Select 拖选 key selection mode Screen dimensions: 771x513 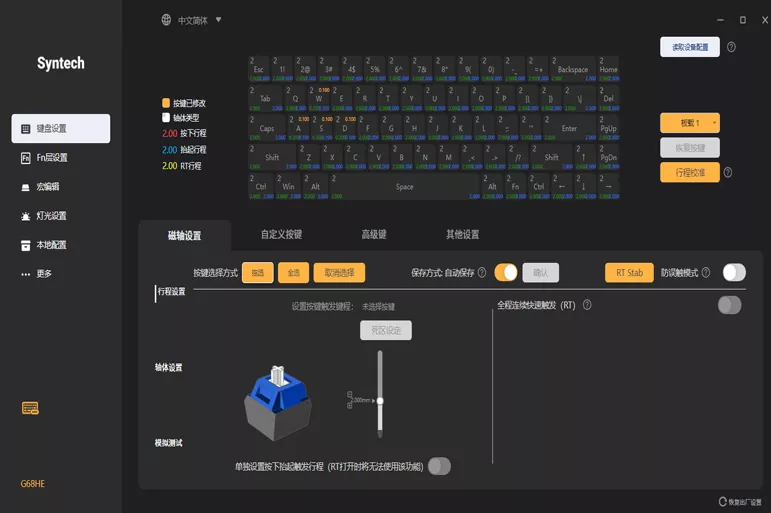tap(258, 272)
